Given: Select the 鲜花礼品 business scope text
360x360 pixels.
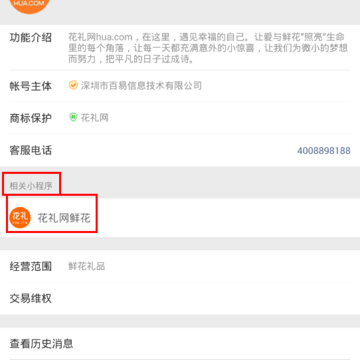Looking at the screenshot, I should pos(87,266).
